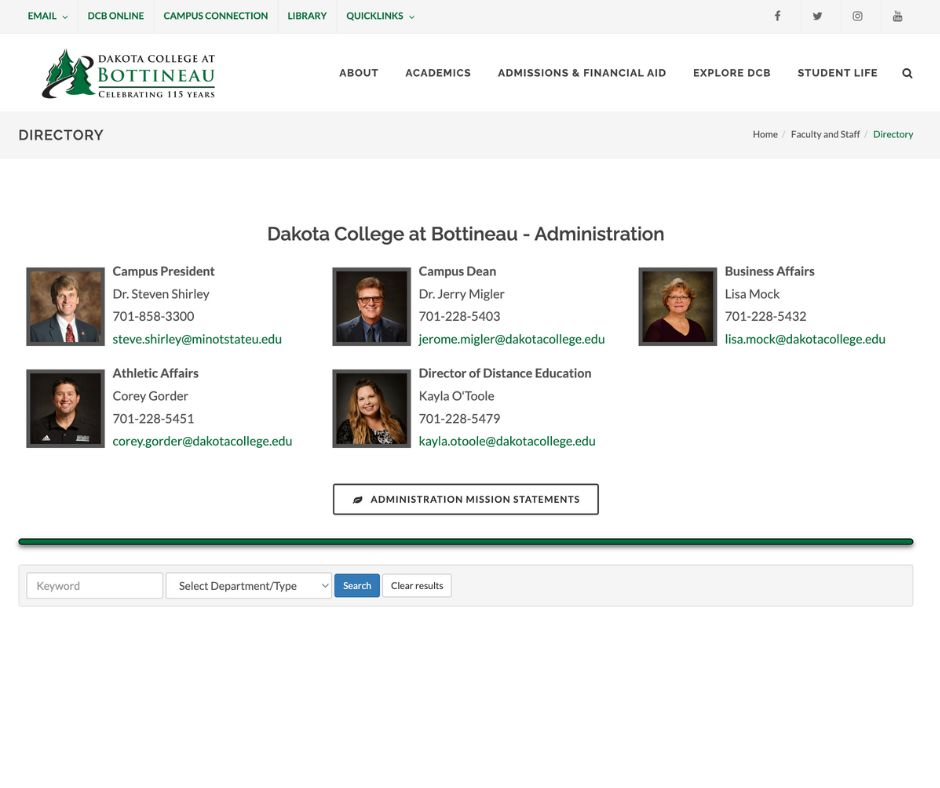Open the ACADEMICS navigation menu
Viewport: 940px width, 788px height.
click(438, 73)
